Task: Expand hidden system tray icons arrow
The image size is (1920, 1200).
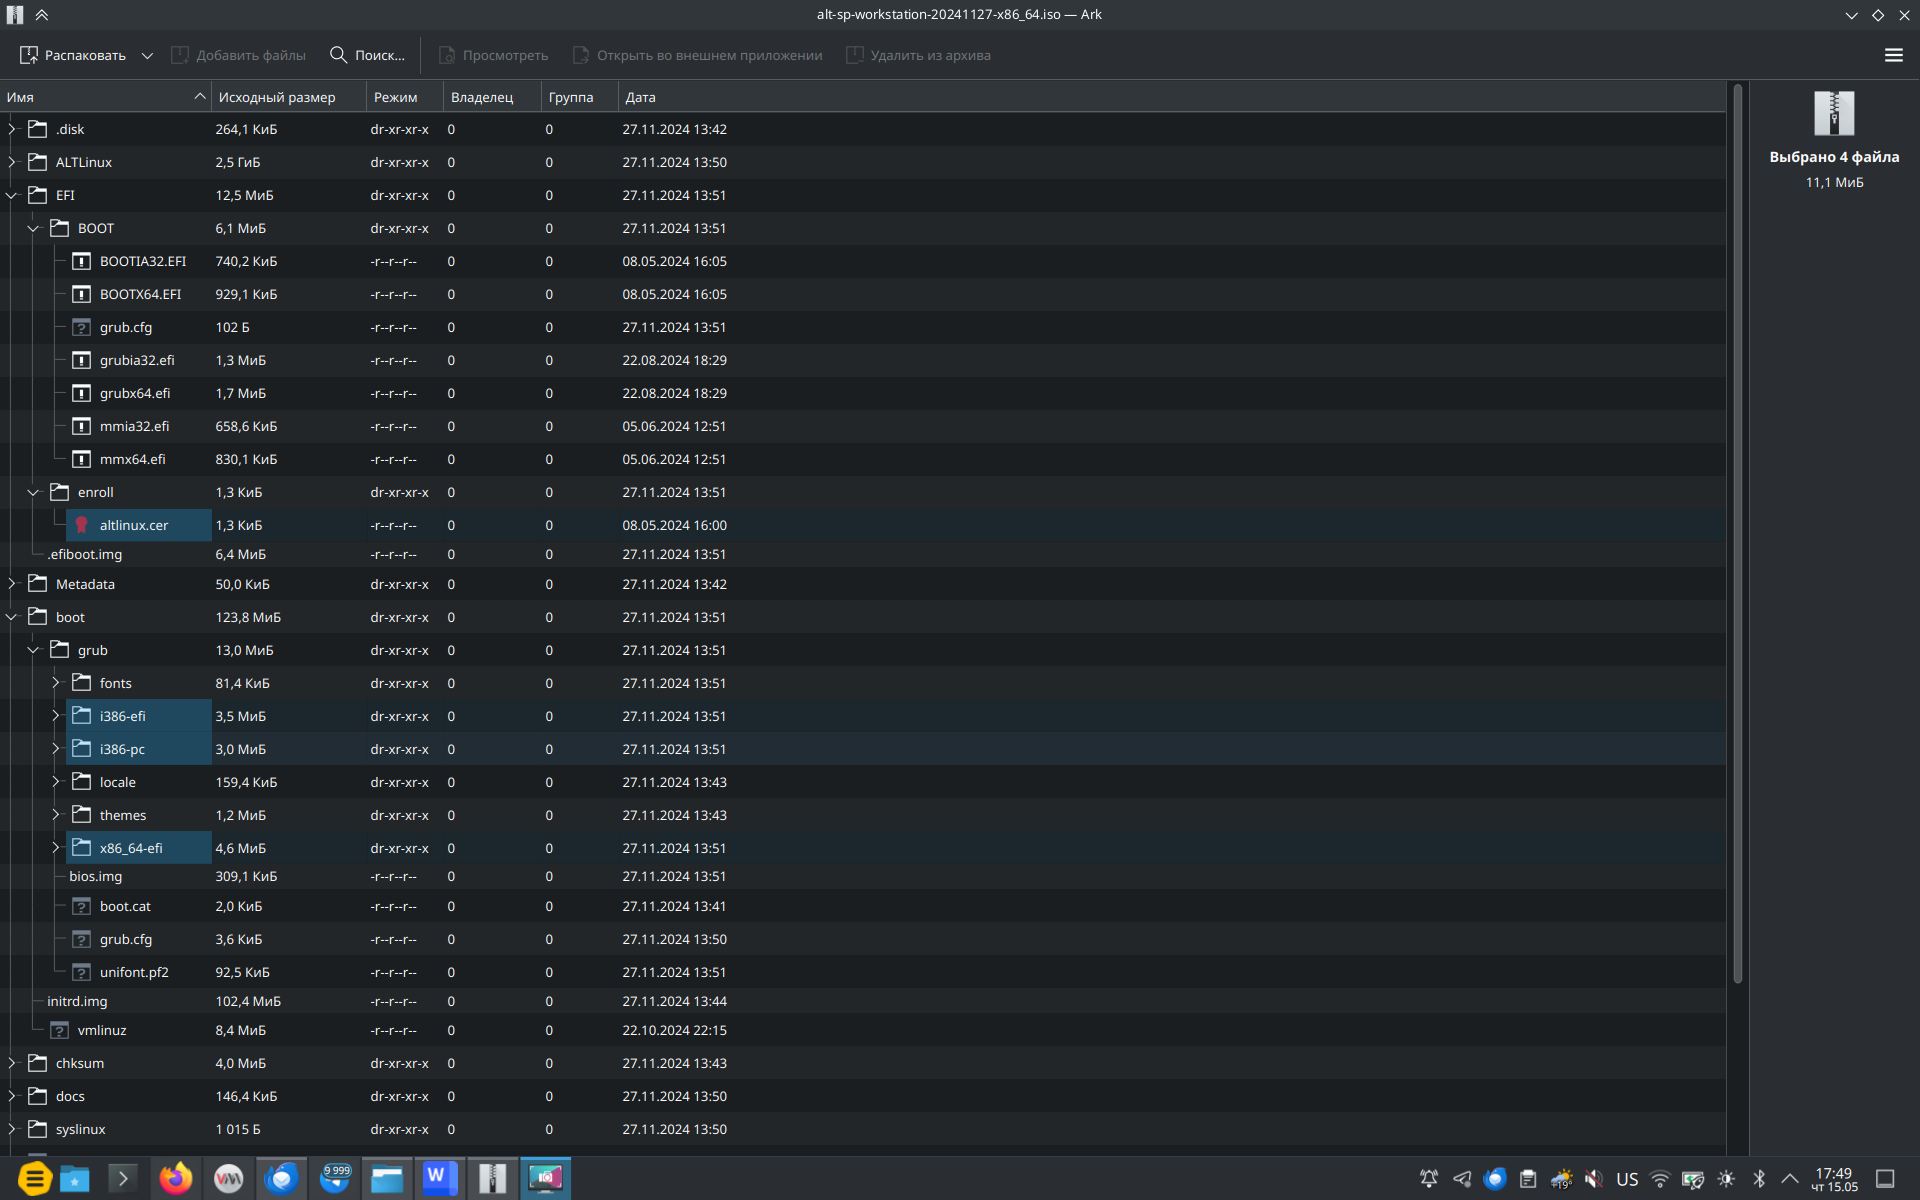Action: point(1790,1179)
